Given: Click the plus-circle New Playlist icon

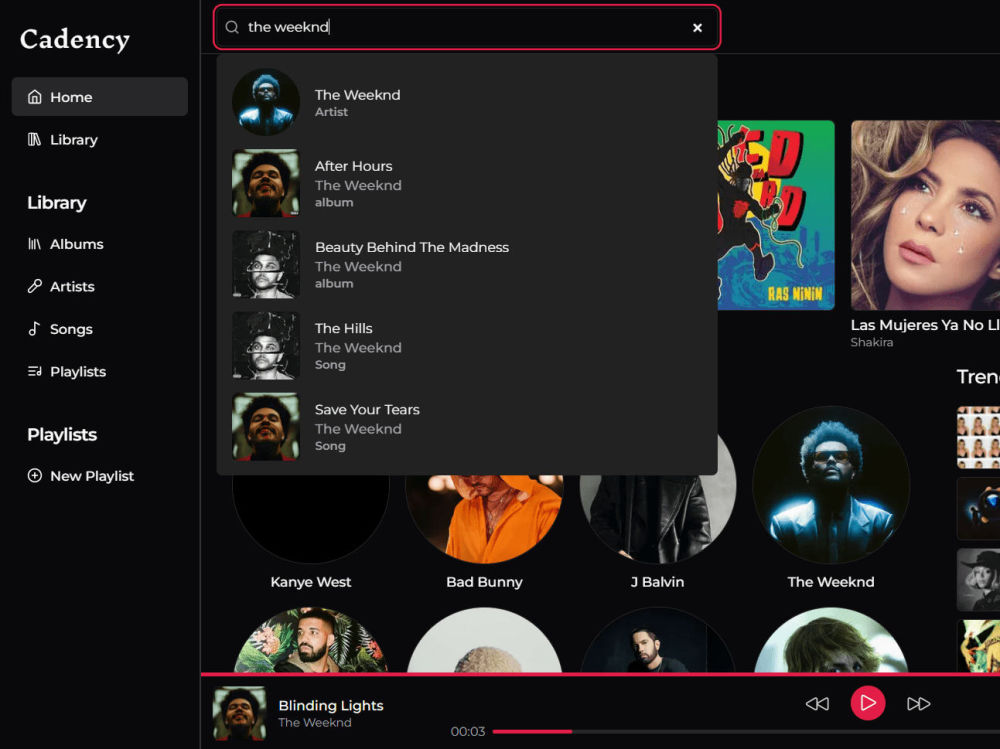Looking at the screenshot, I should coord(34,476).
